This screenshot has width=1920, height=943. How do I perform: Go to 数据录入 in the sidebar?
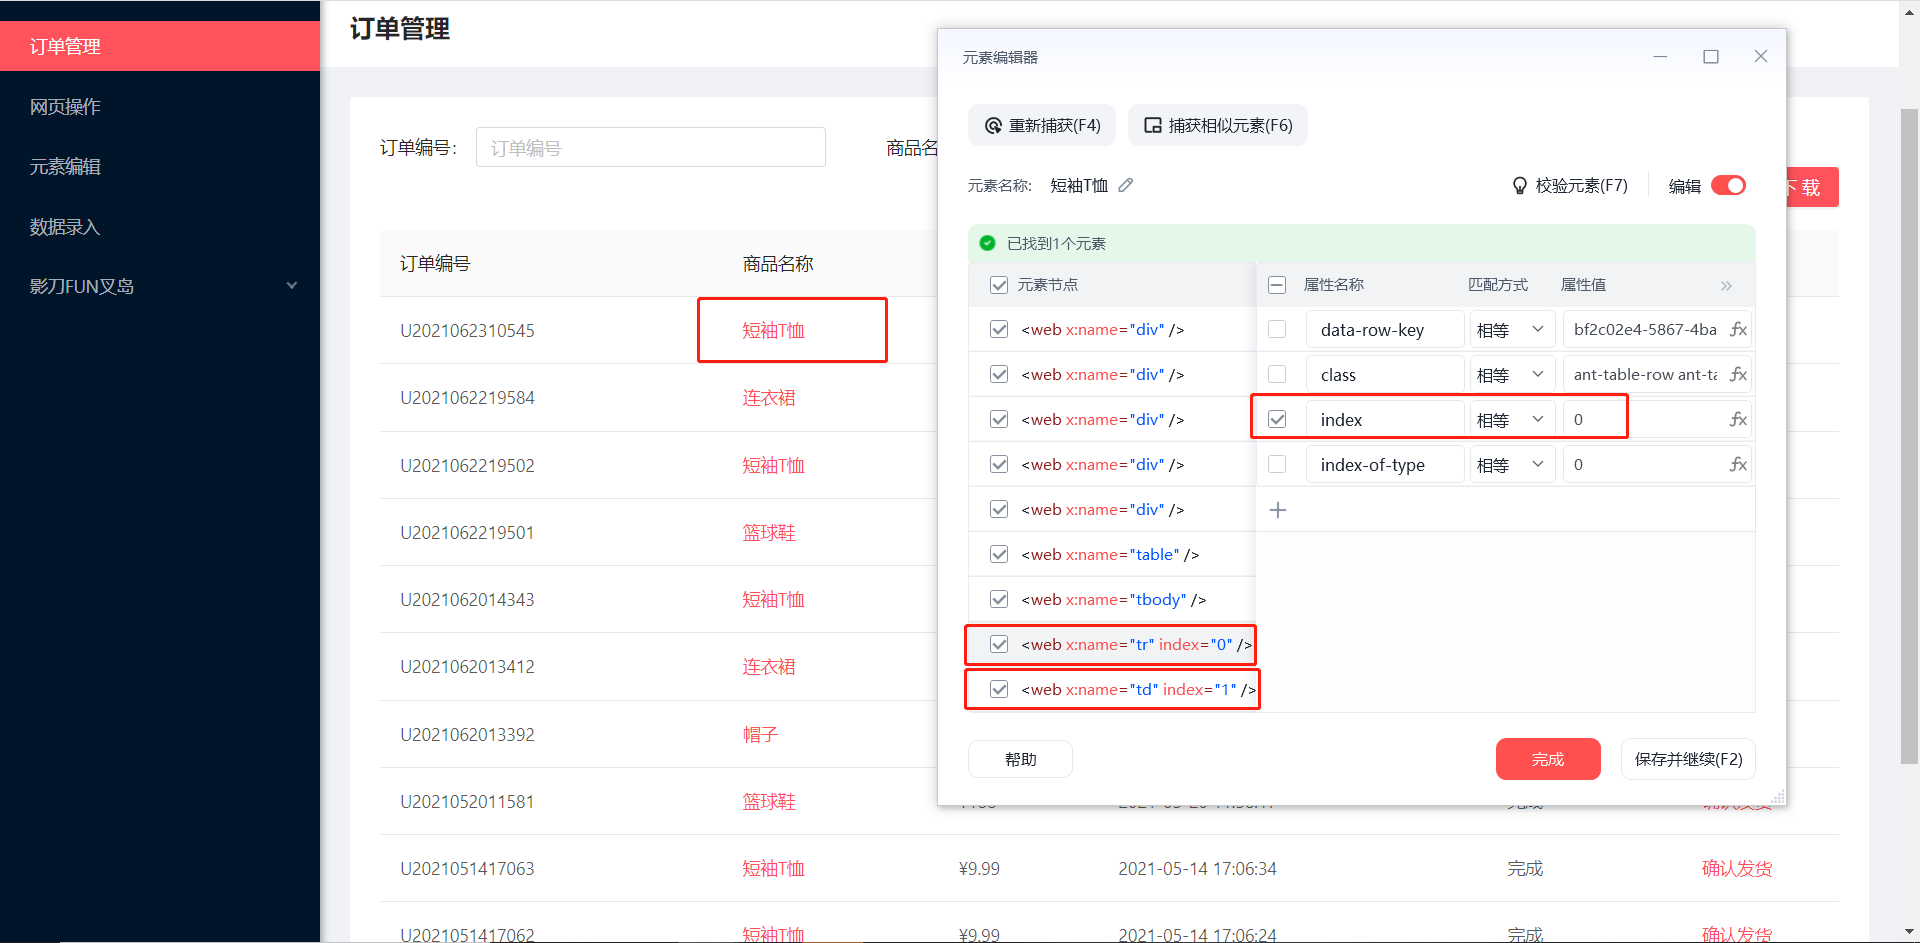pyautogui.click(x=65, y=227)
